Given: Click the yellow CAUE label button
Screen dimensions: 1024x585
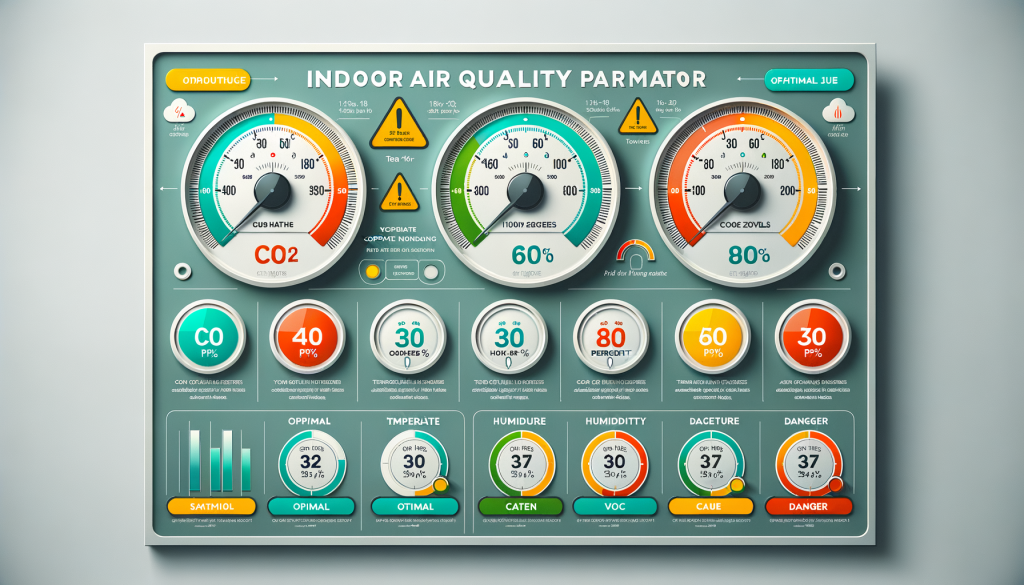Looking at the screenshot, I should (711, 506).
